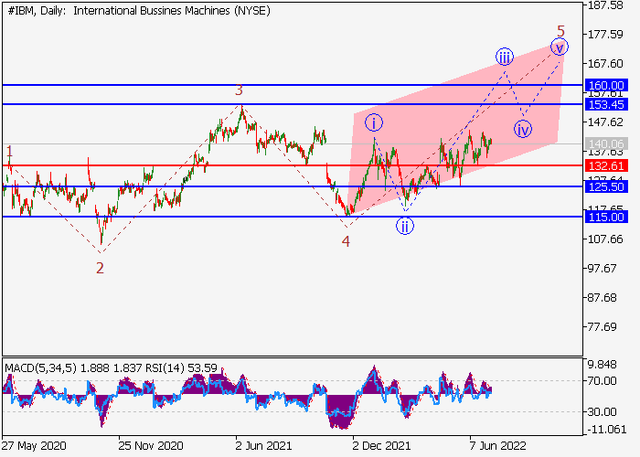Click the 70.00 RSI level value
The height and width of the screenshot is (457, 640).
[602, 381]
